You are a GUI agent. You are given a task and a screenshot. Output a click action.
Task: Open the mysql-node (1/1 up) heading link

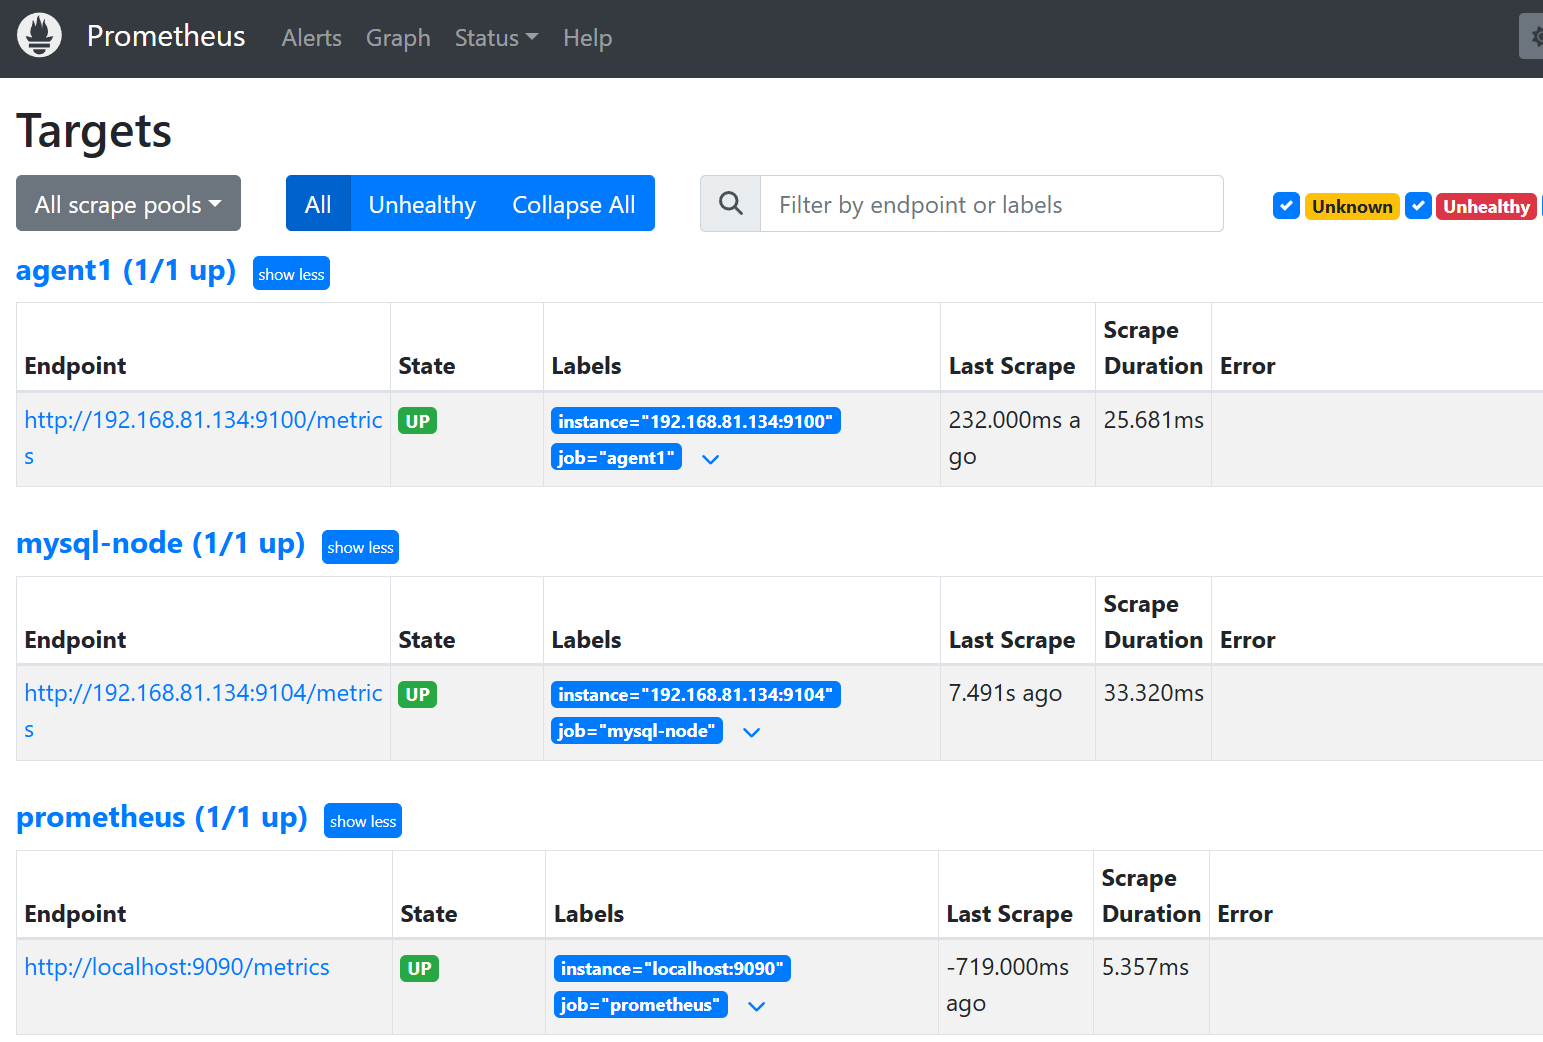coord(161,543)
